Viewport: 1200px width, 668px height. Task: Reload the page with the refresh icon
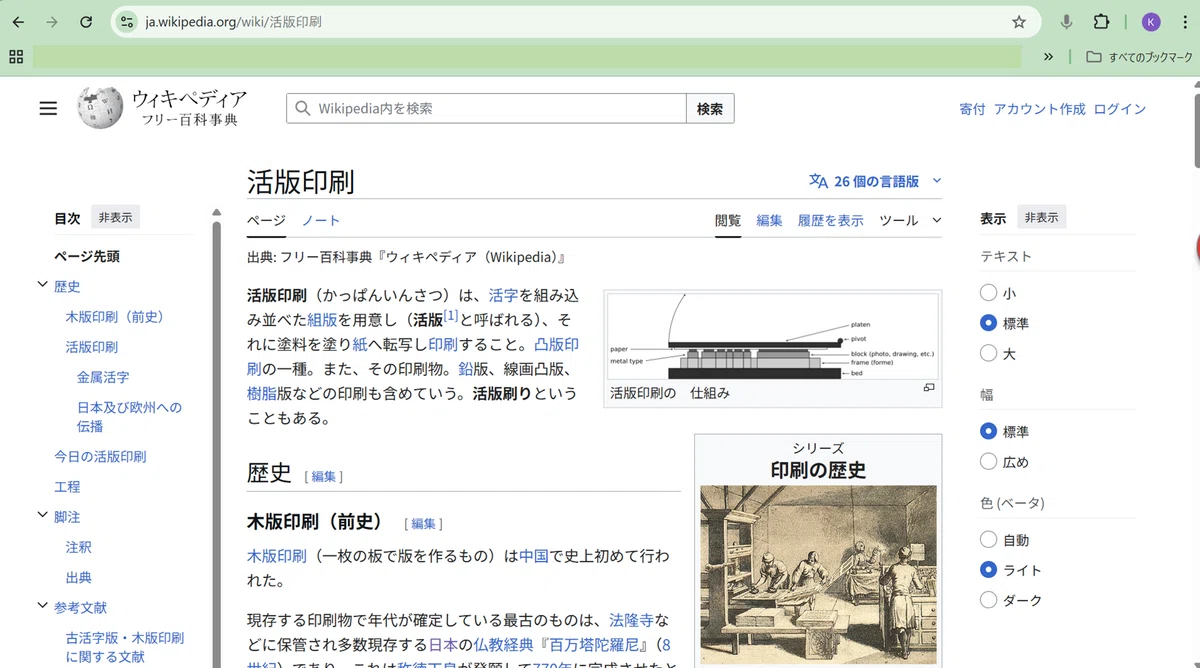click(86, 22)
